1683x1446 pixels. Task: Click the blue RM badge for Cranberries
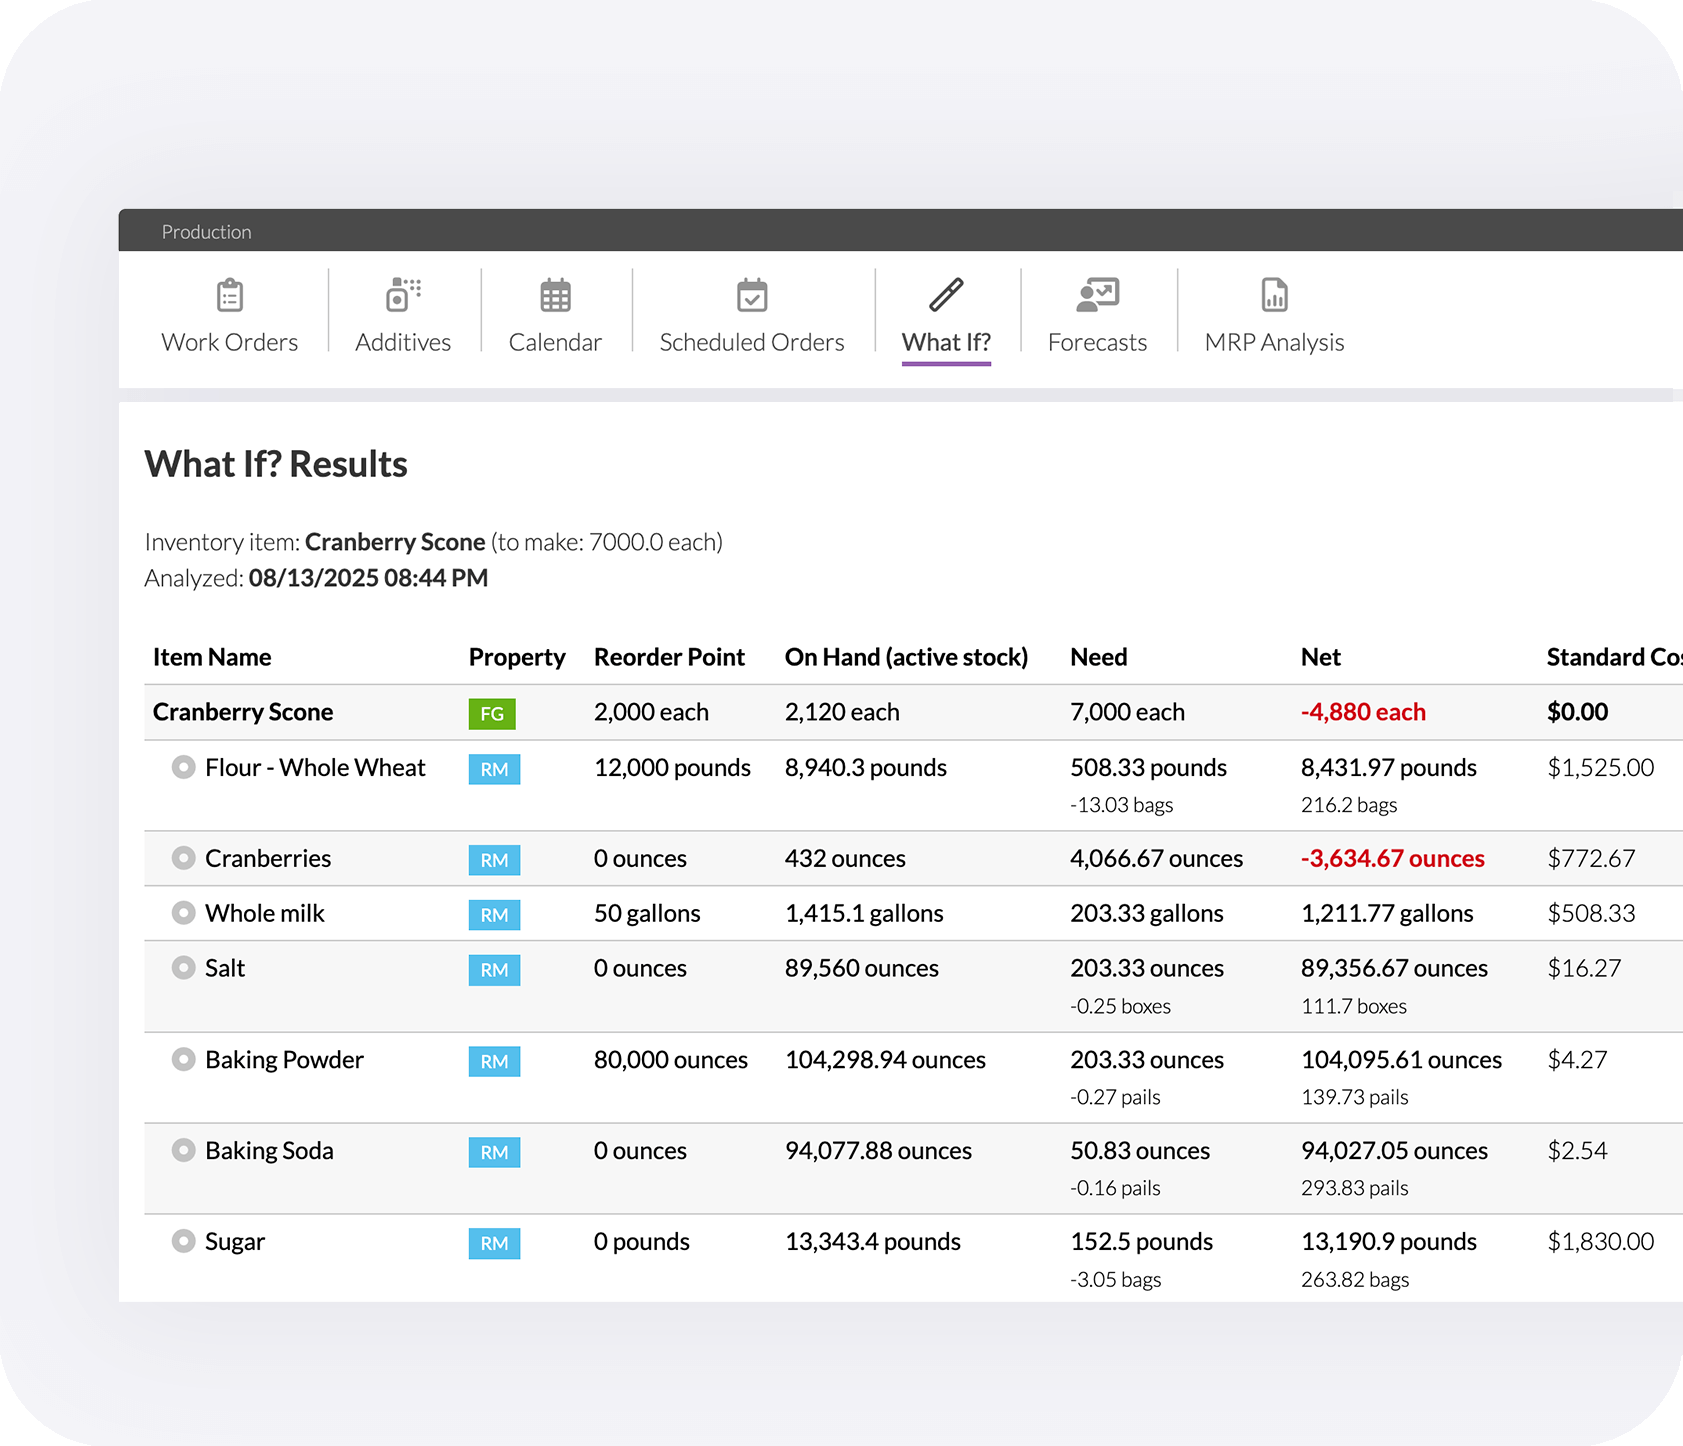click(494, 860)
